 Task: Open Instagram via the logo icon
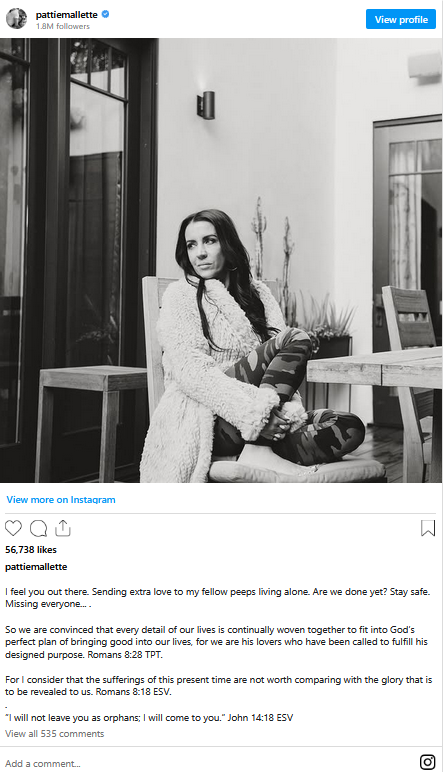point(427,762)
